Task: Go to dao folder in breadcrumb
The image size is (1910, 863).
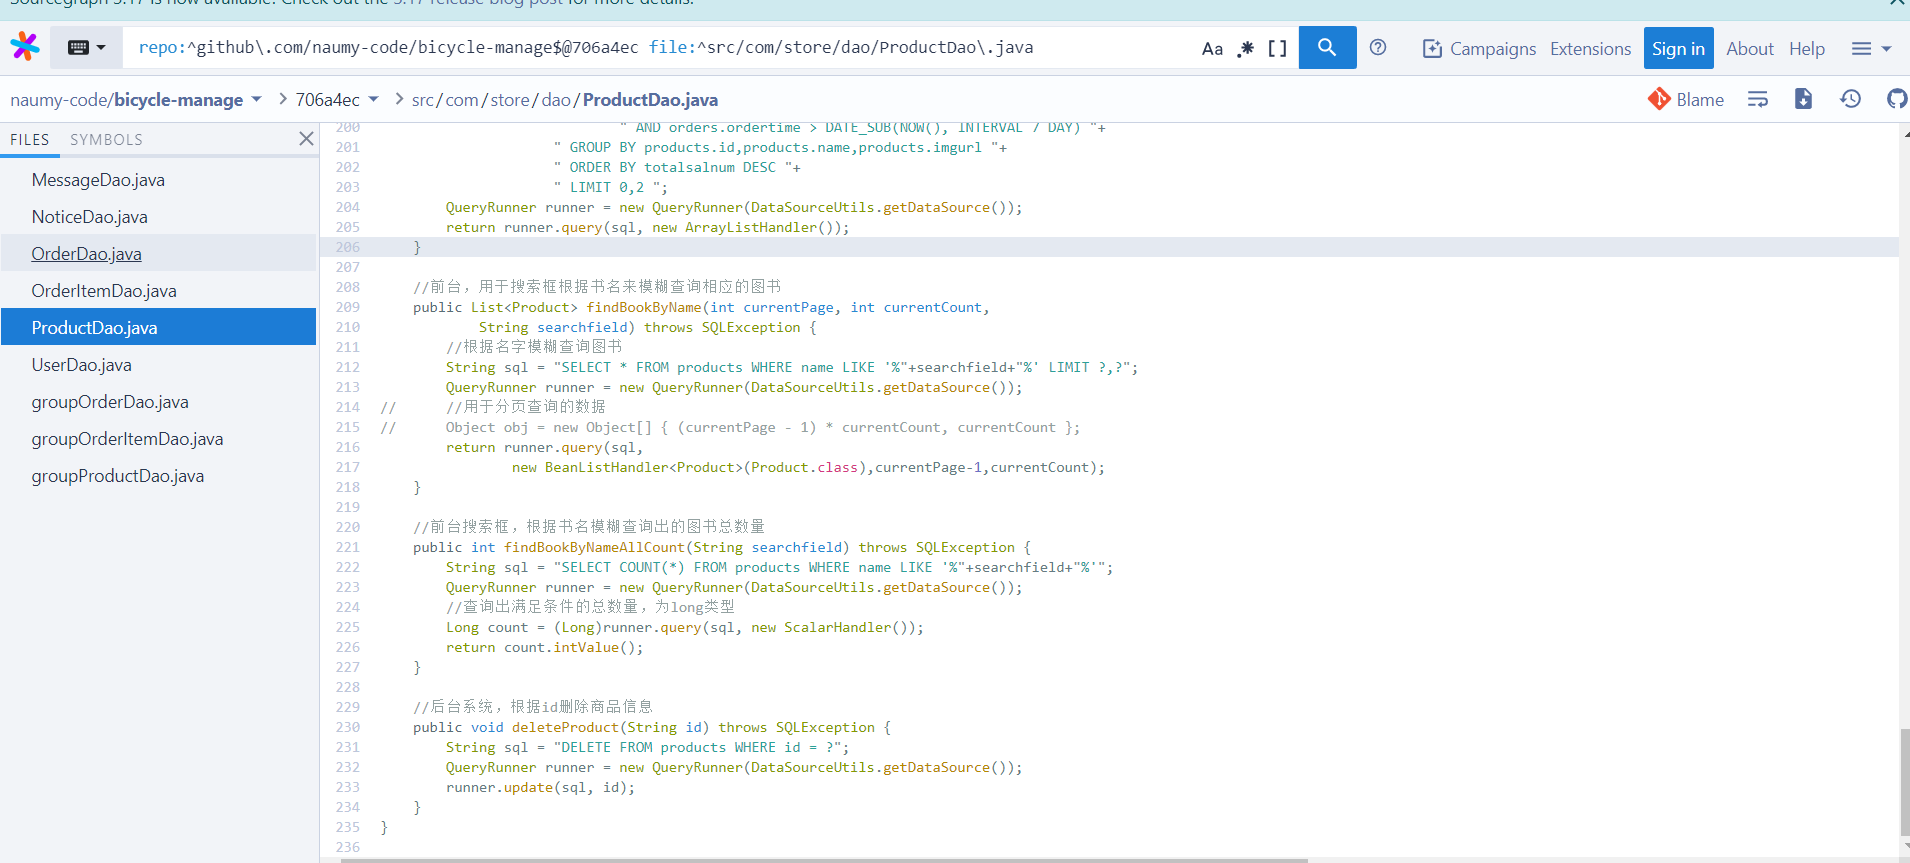Action: (556, 99)
